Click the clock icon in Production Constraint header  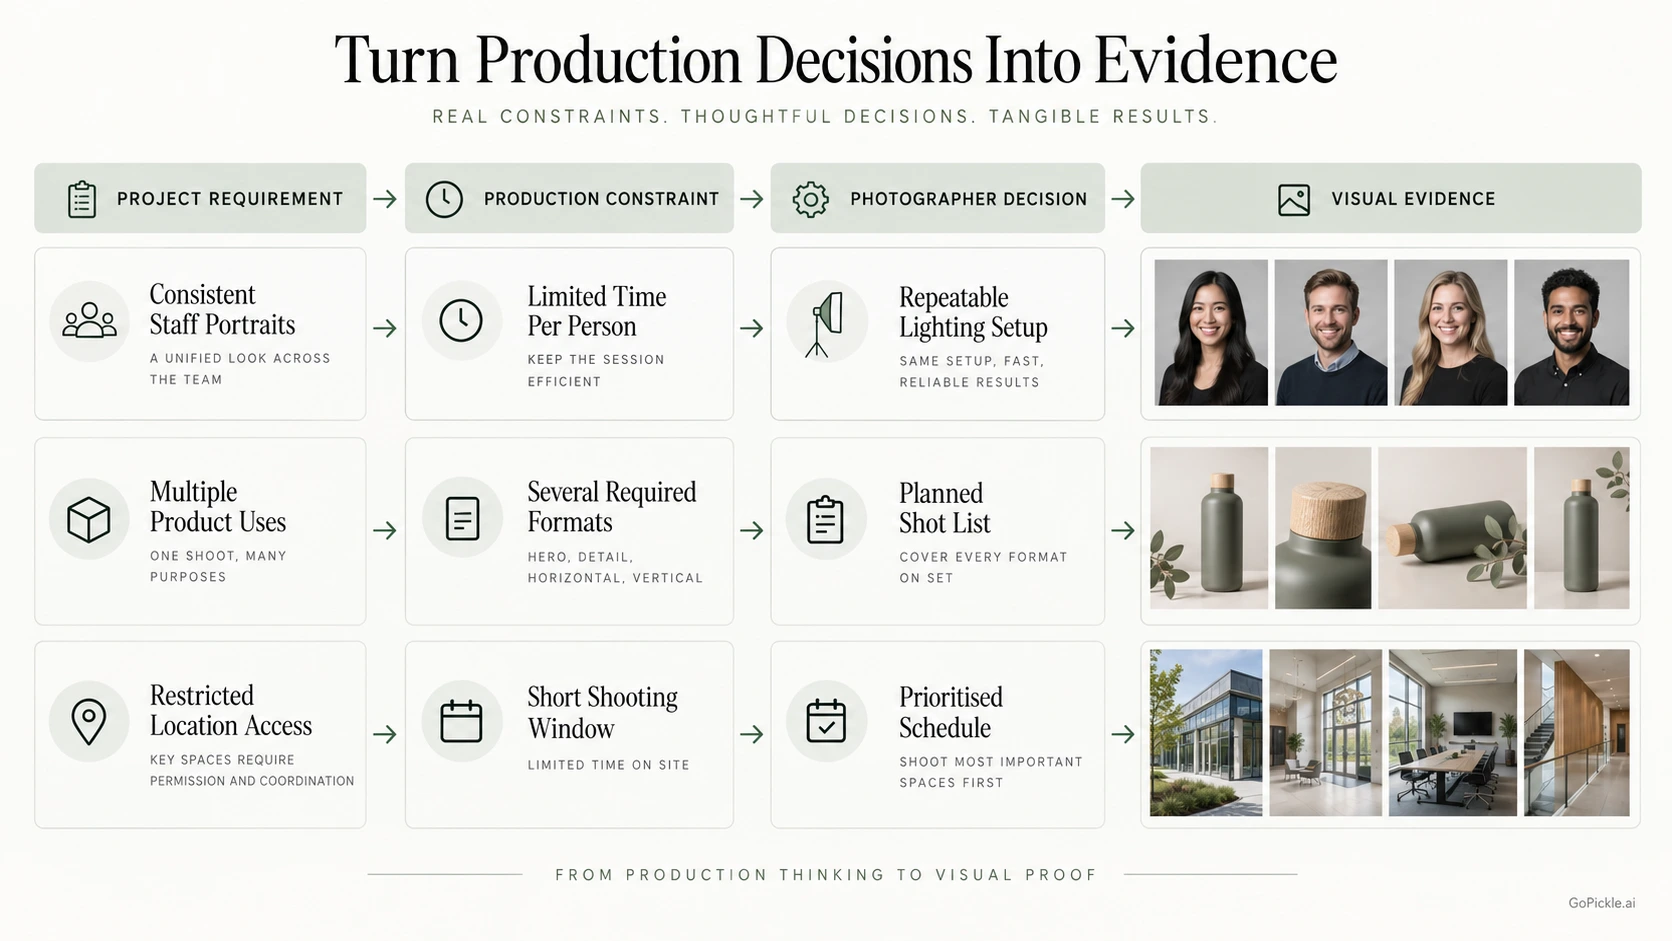(x=444, y=199)
